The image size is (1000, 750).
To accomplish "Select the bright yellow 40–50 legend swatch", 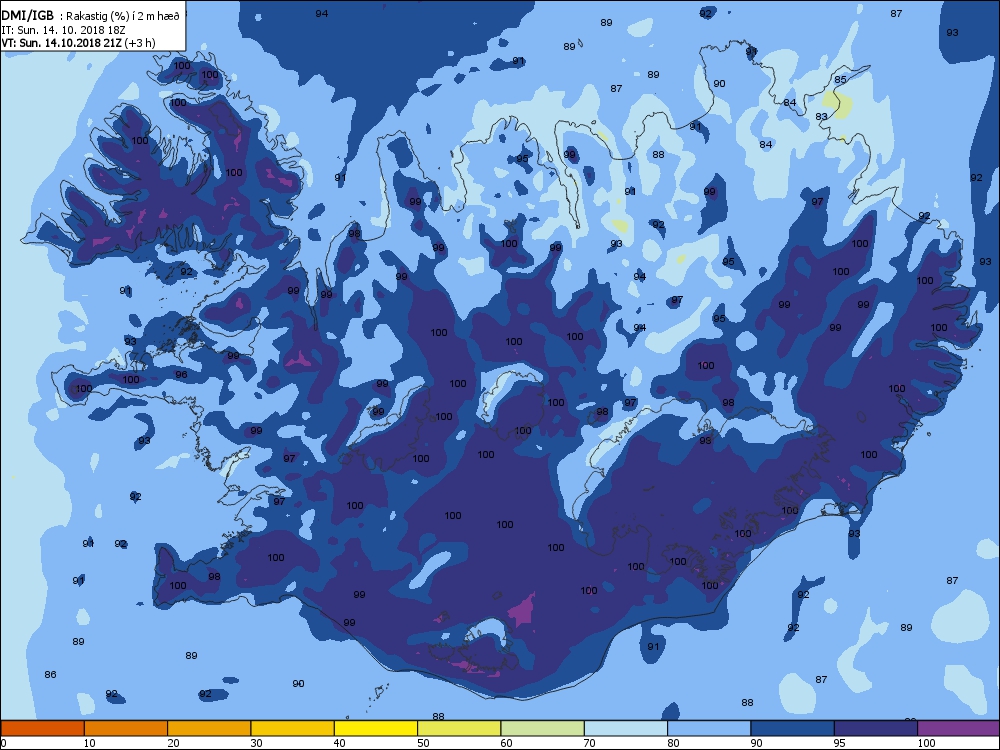I will (x=376, y=728).
